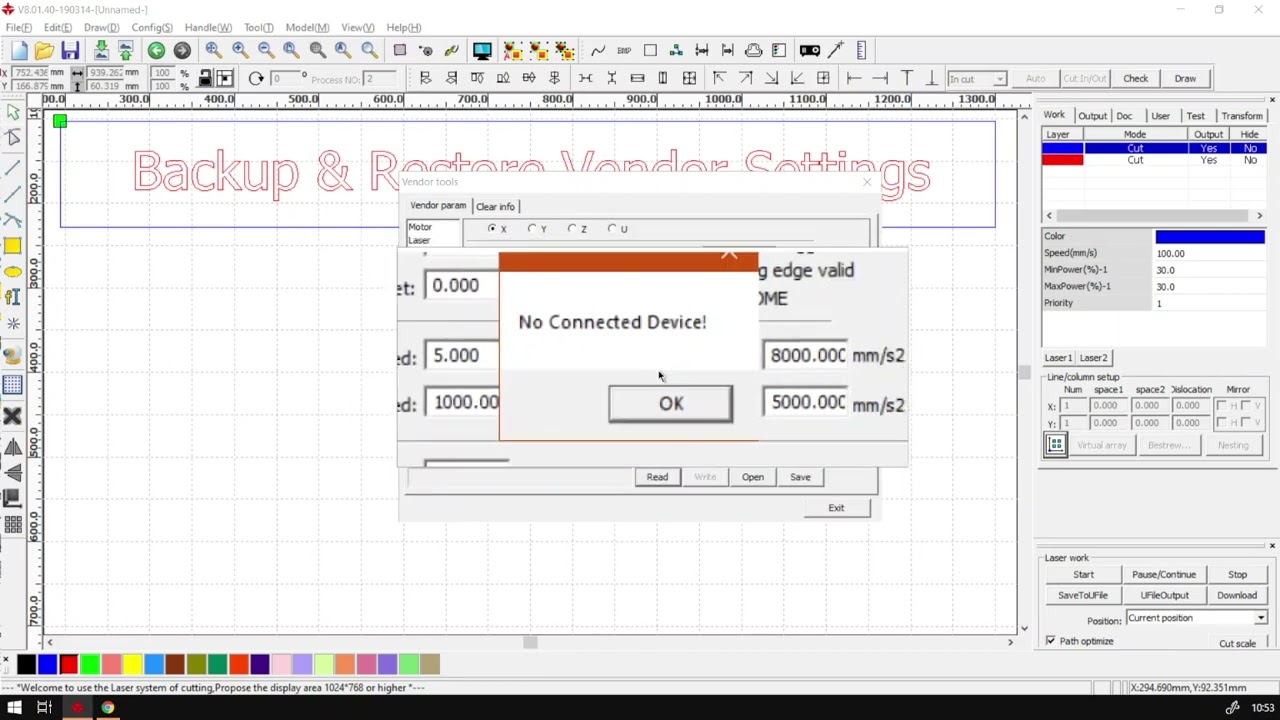Viewport: 1280px width, 720px height.
Task: Switch to the Transform tab
Action: tap(1242, 116)
